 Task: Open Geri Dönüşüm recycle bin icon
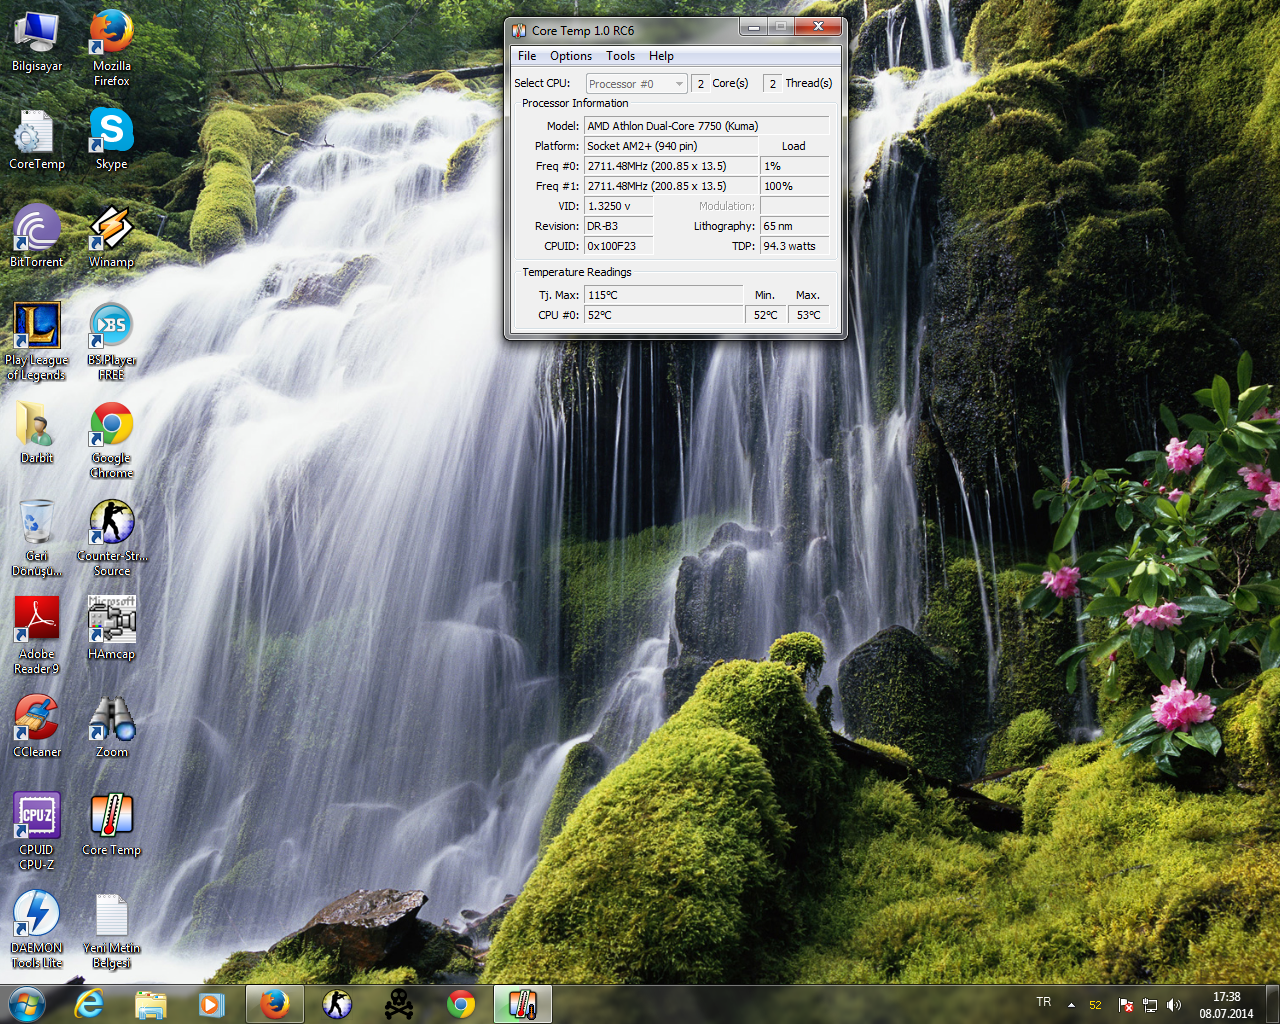(x=37, y=538)
